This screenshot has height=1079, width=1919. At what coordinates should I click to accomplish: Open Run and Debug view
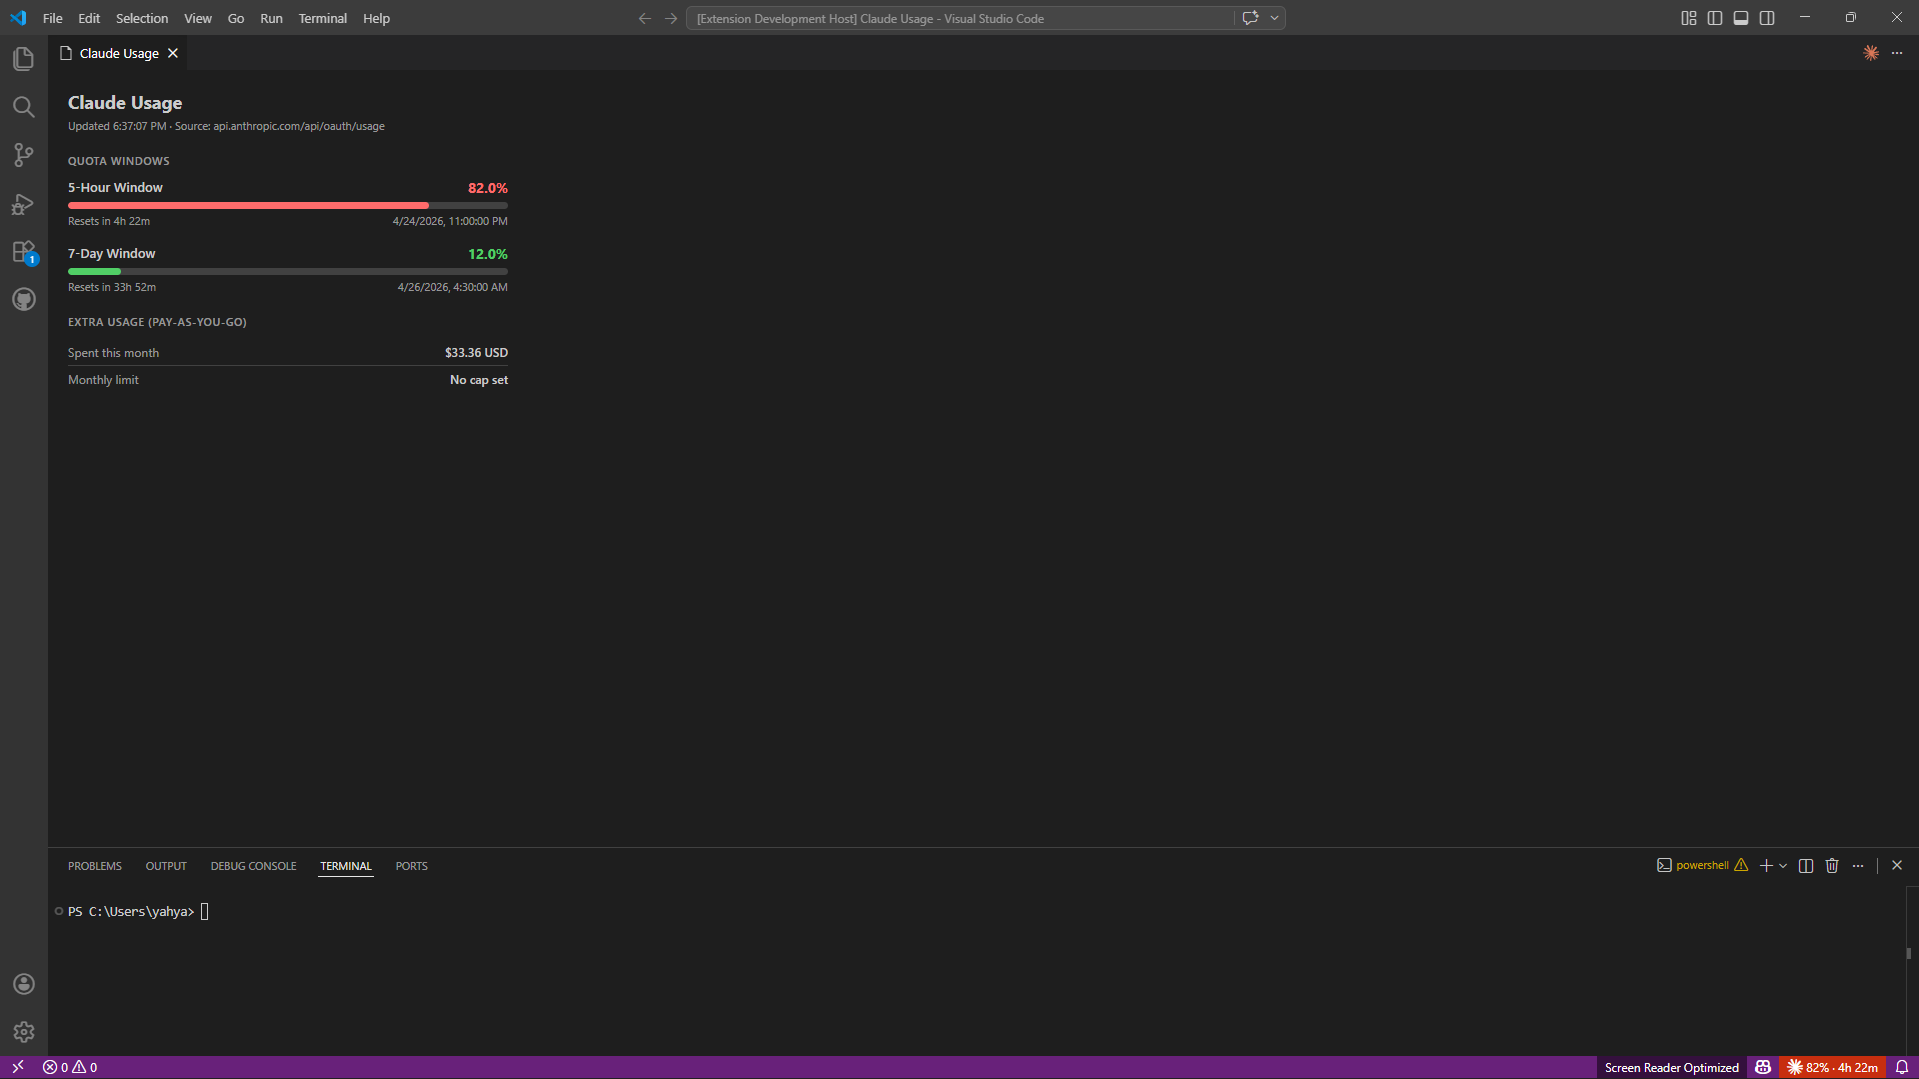click(24, 204)
